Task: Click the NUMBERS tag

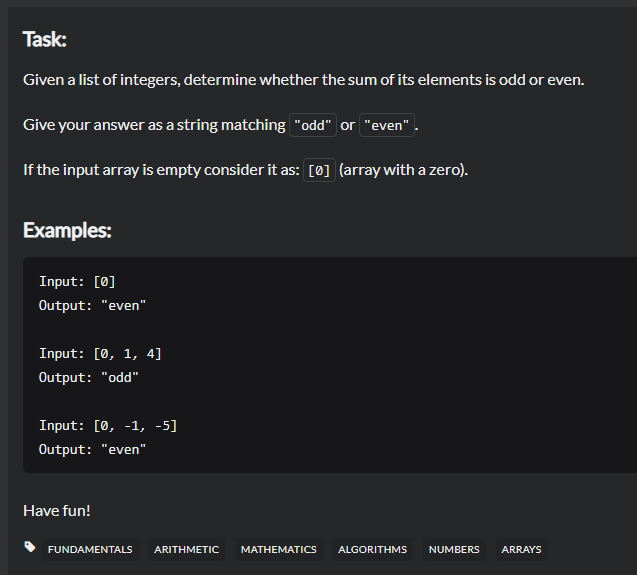Action: pos(454,549)
